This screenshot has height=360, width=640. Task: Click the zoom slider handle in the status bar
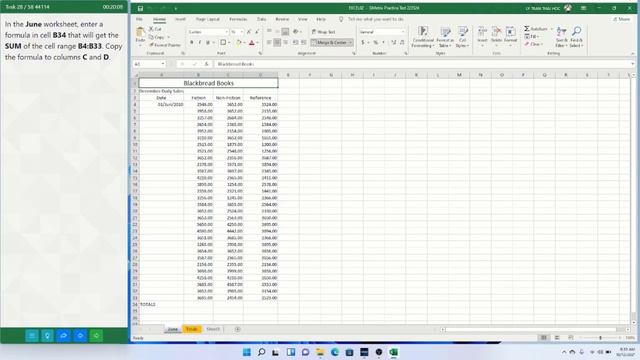[600, 338]
